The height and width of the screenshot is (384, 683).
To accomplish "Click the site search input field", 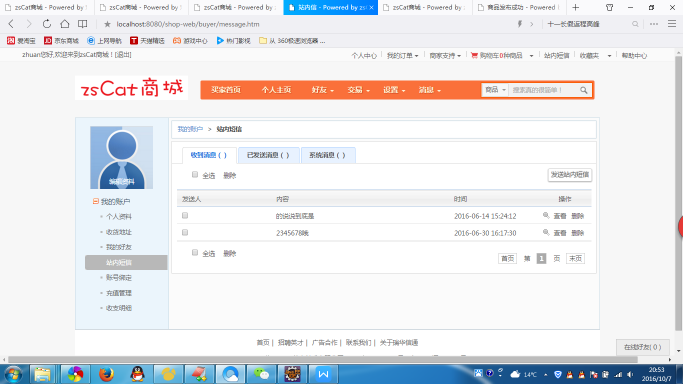I will point(544,90).
